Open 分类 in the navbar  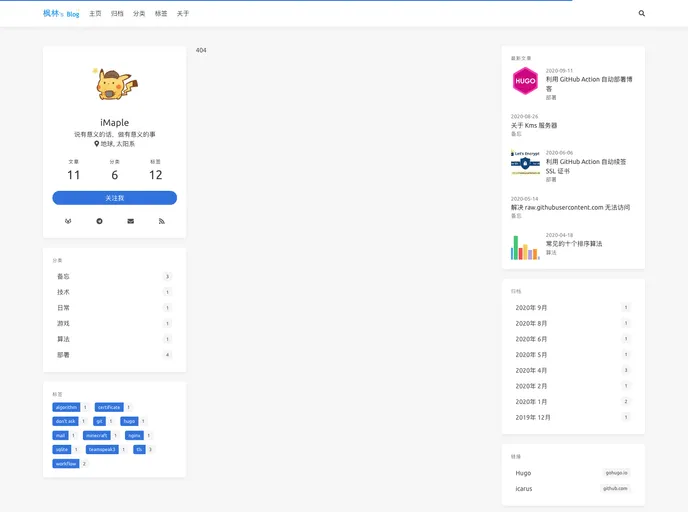(139, 14)
